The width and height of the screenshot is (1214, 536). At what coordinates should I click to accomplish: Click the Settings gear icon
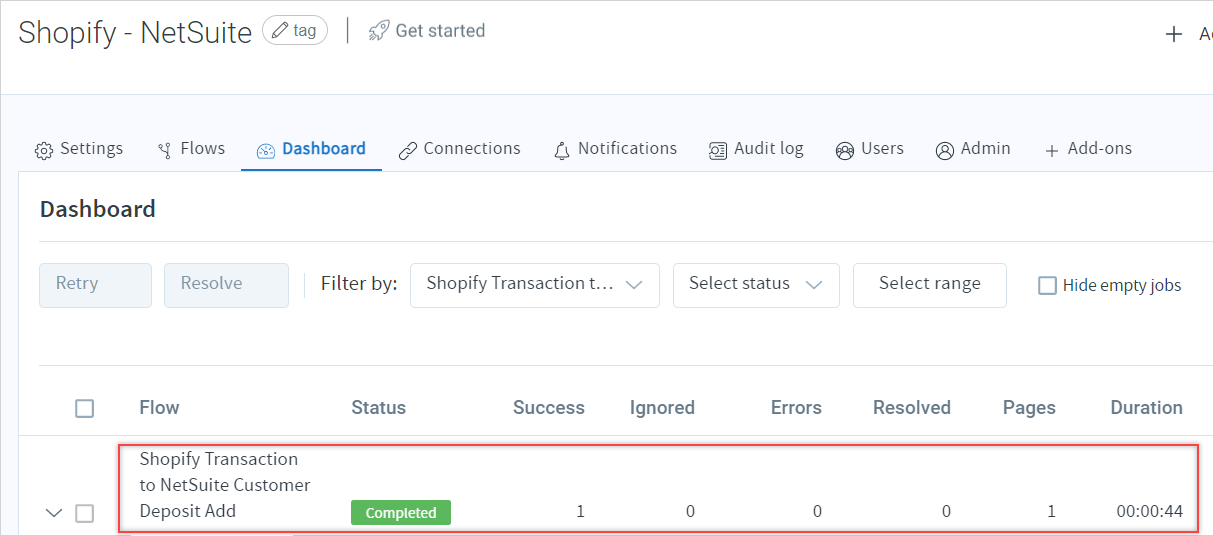click(44, 150)
